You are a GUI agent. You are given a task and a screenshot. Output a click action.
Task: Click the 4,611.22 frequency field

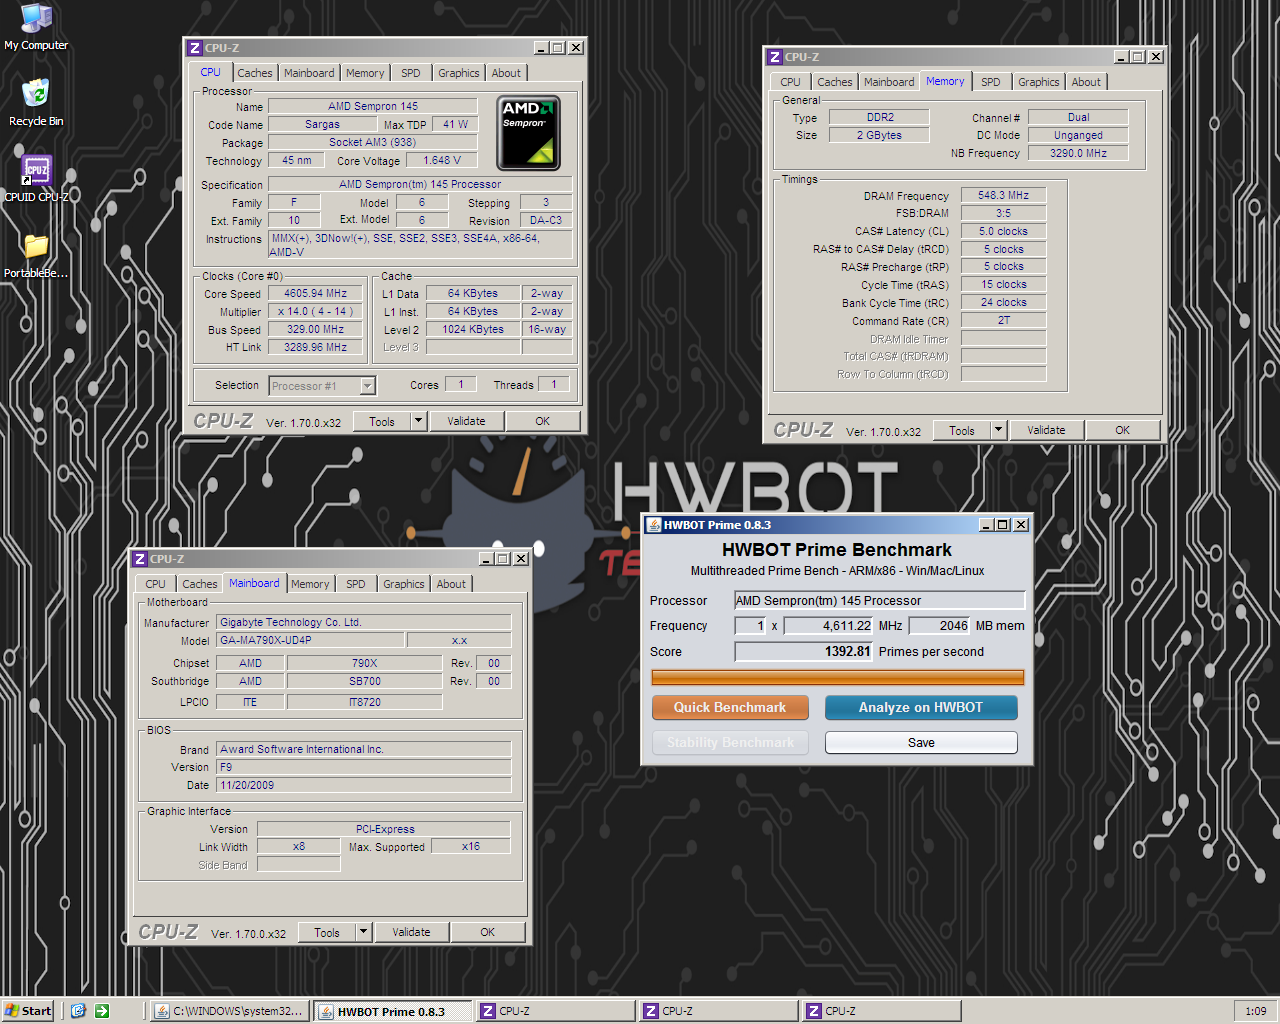tap(829, 626)
